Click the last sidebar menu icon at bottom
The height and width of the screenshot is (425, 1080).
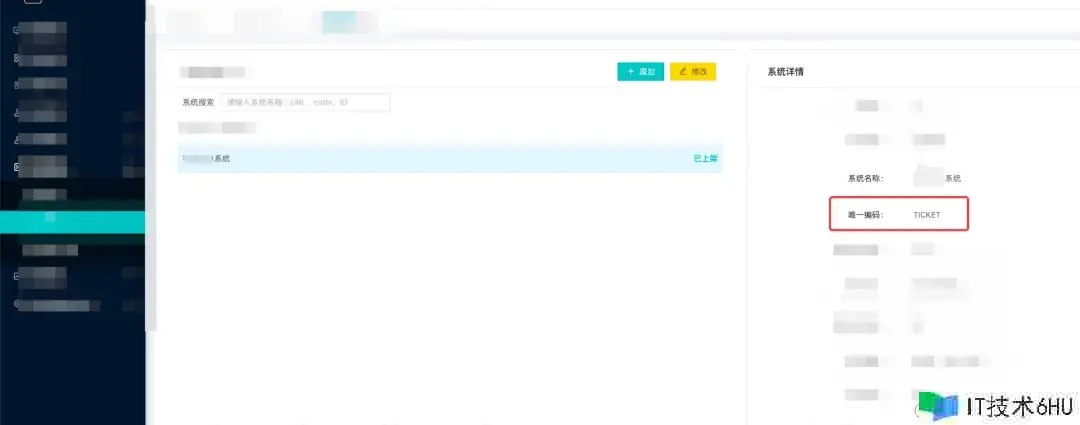click(x=16, y=304)
